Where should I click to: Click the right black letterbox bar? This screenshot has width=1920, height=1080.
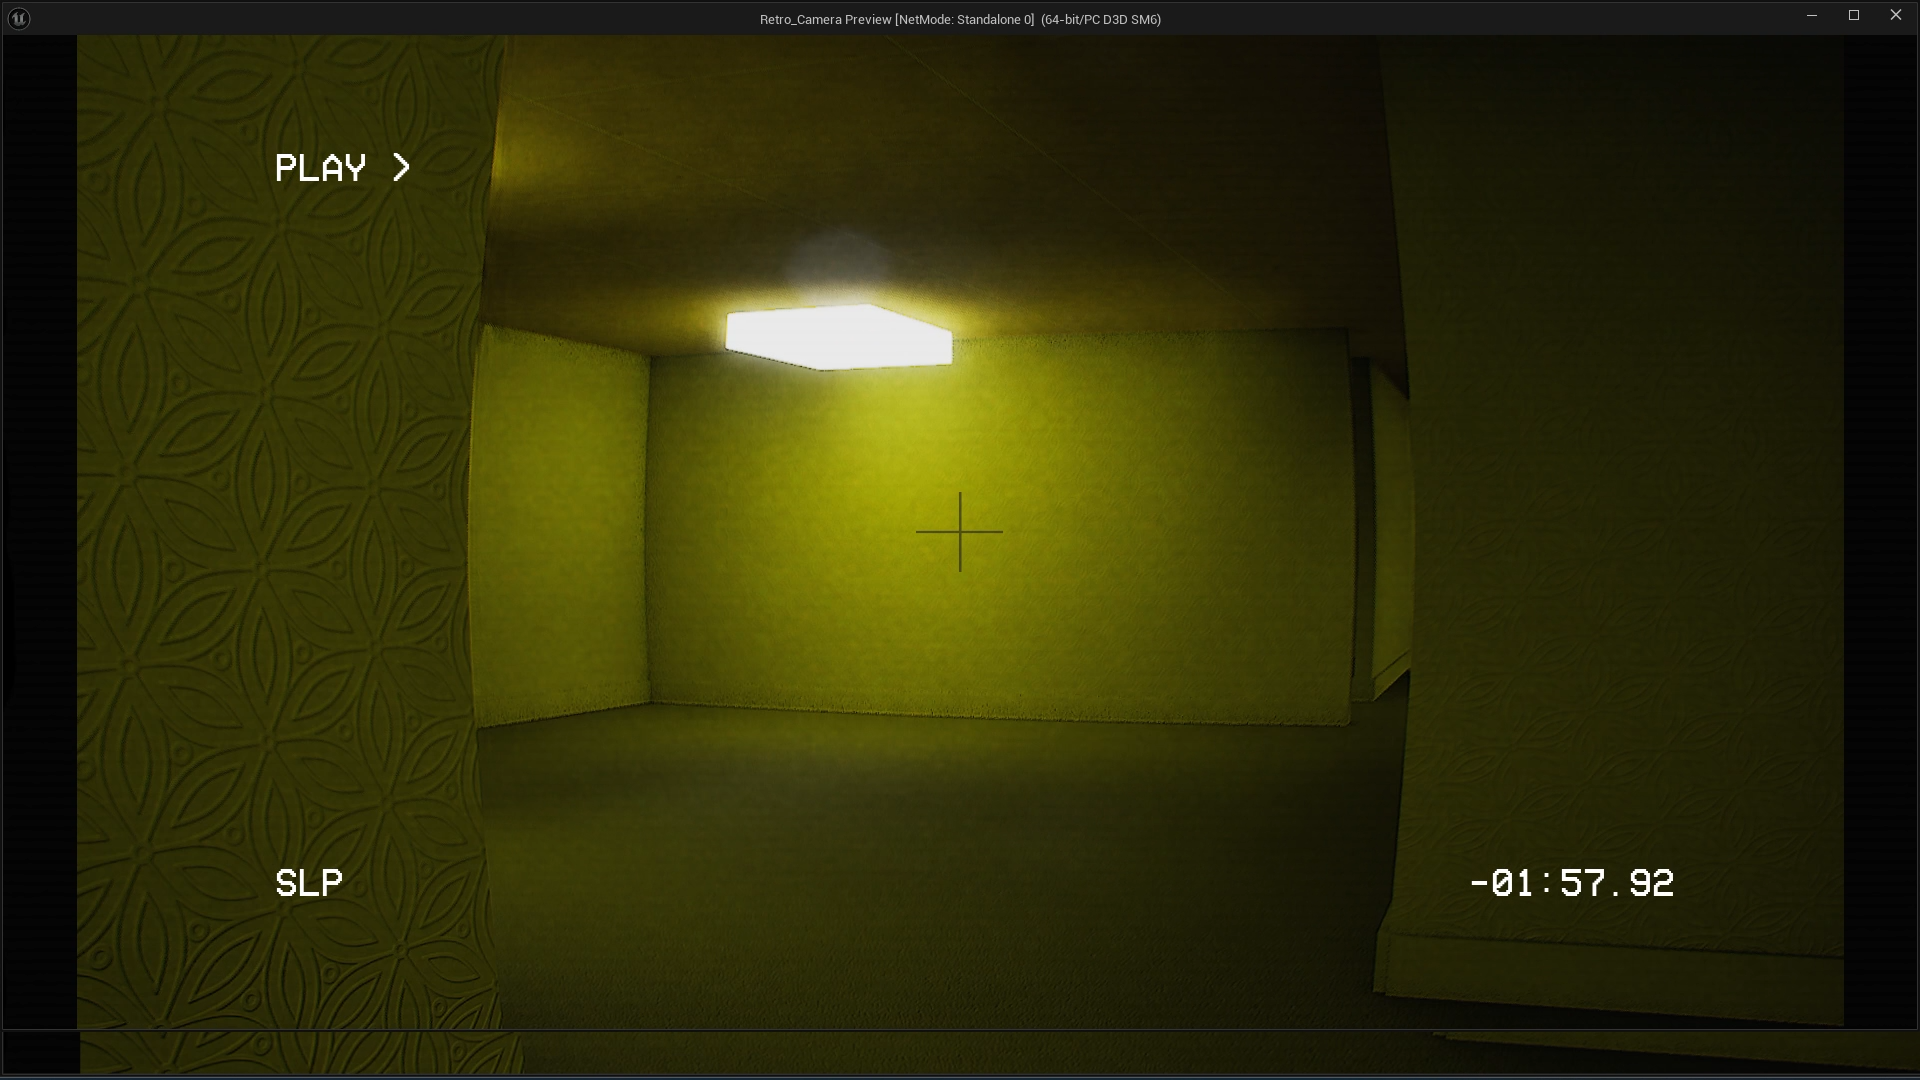1880,530
